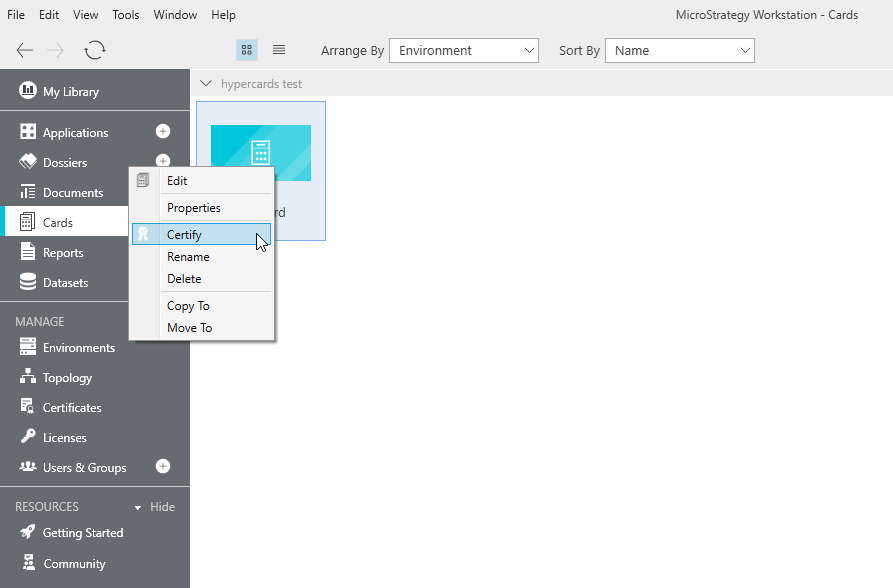Screen dimensions: 893x588
Task: Open the Arrange By Environment dropdown
Action: point(464,51)
